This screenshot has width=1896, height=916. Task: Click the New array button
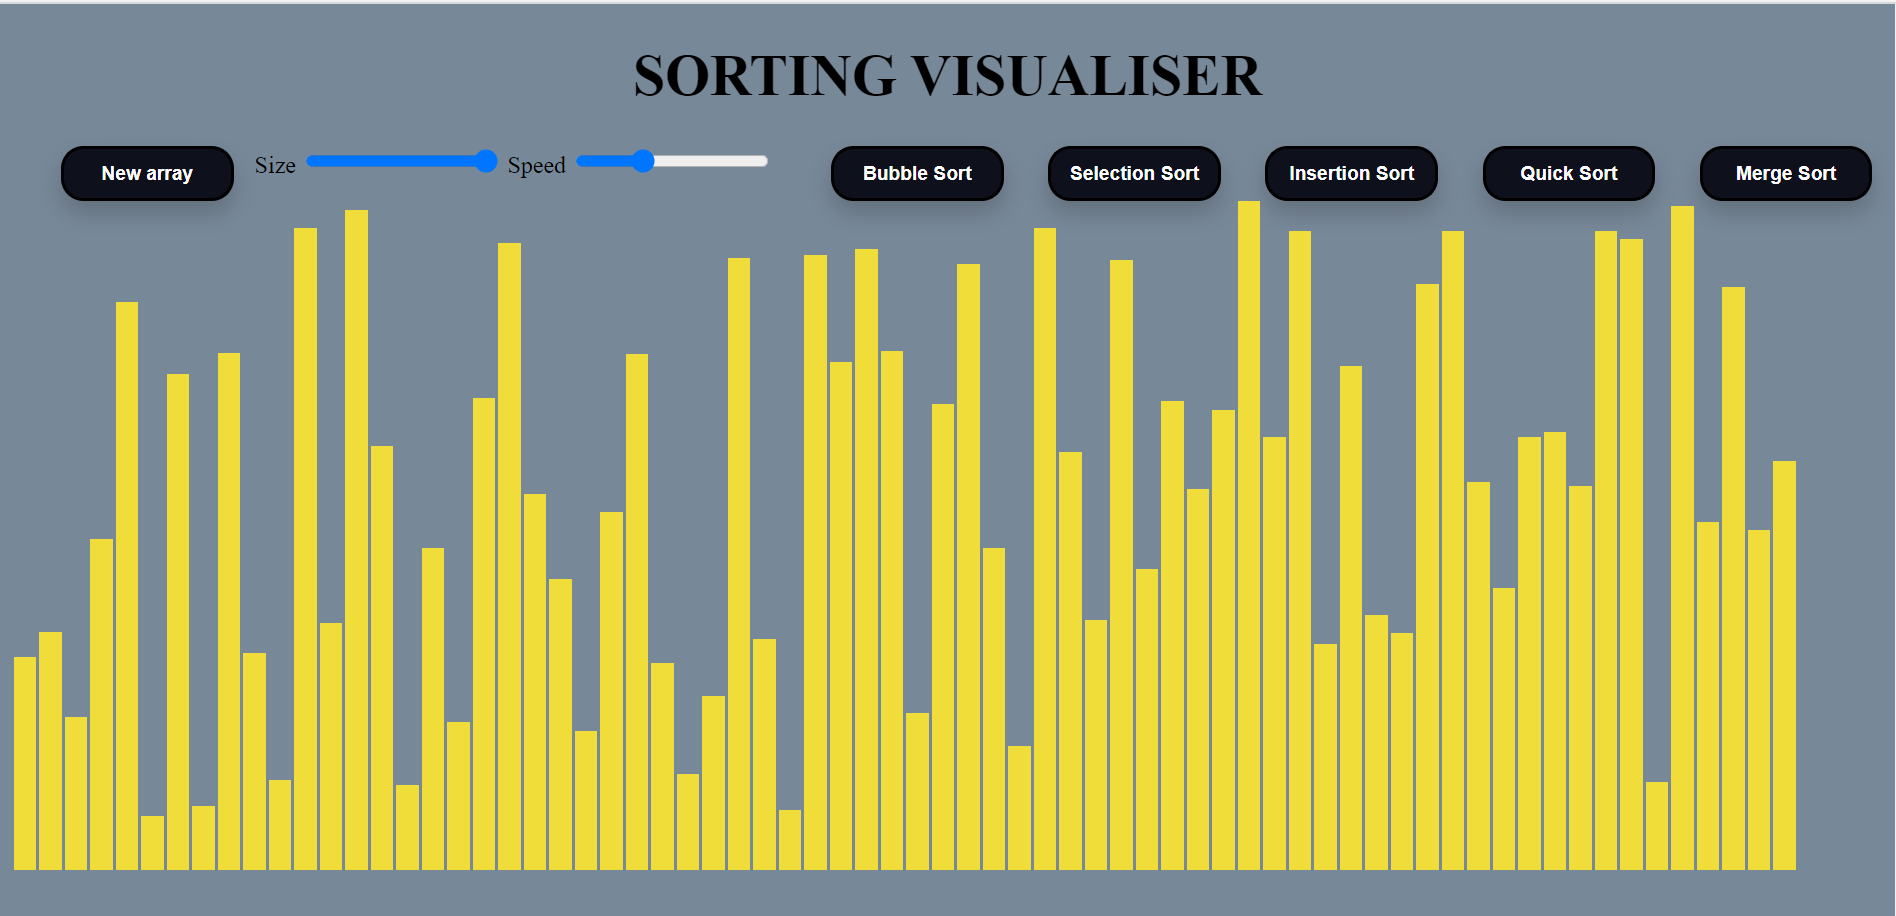147,173
